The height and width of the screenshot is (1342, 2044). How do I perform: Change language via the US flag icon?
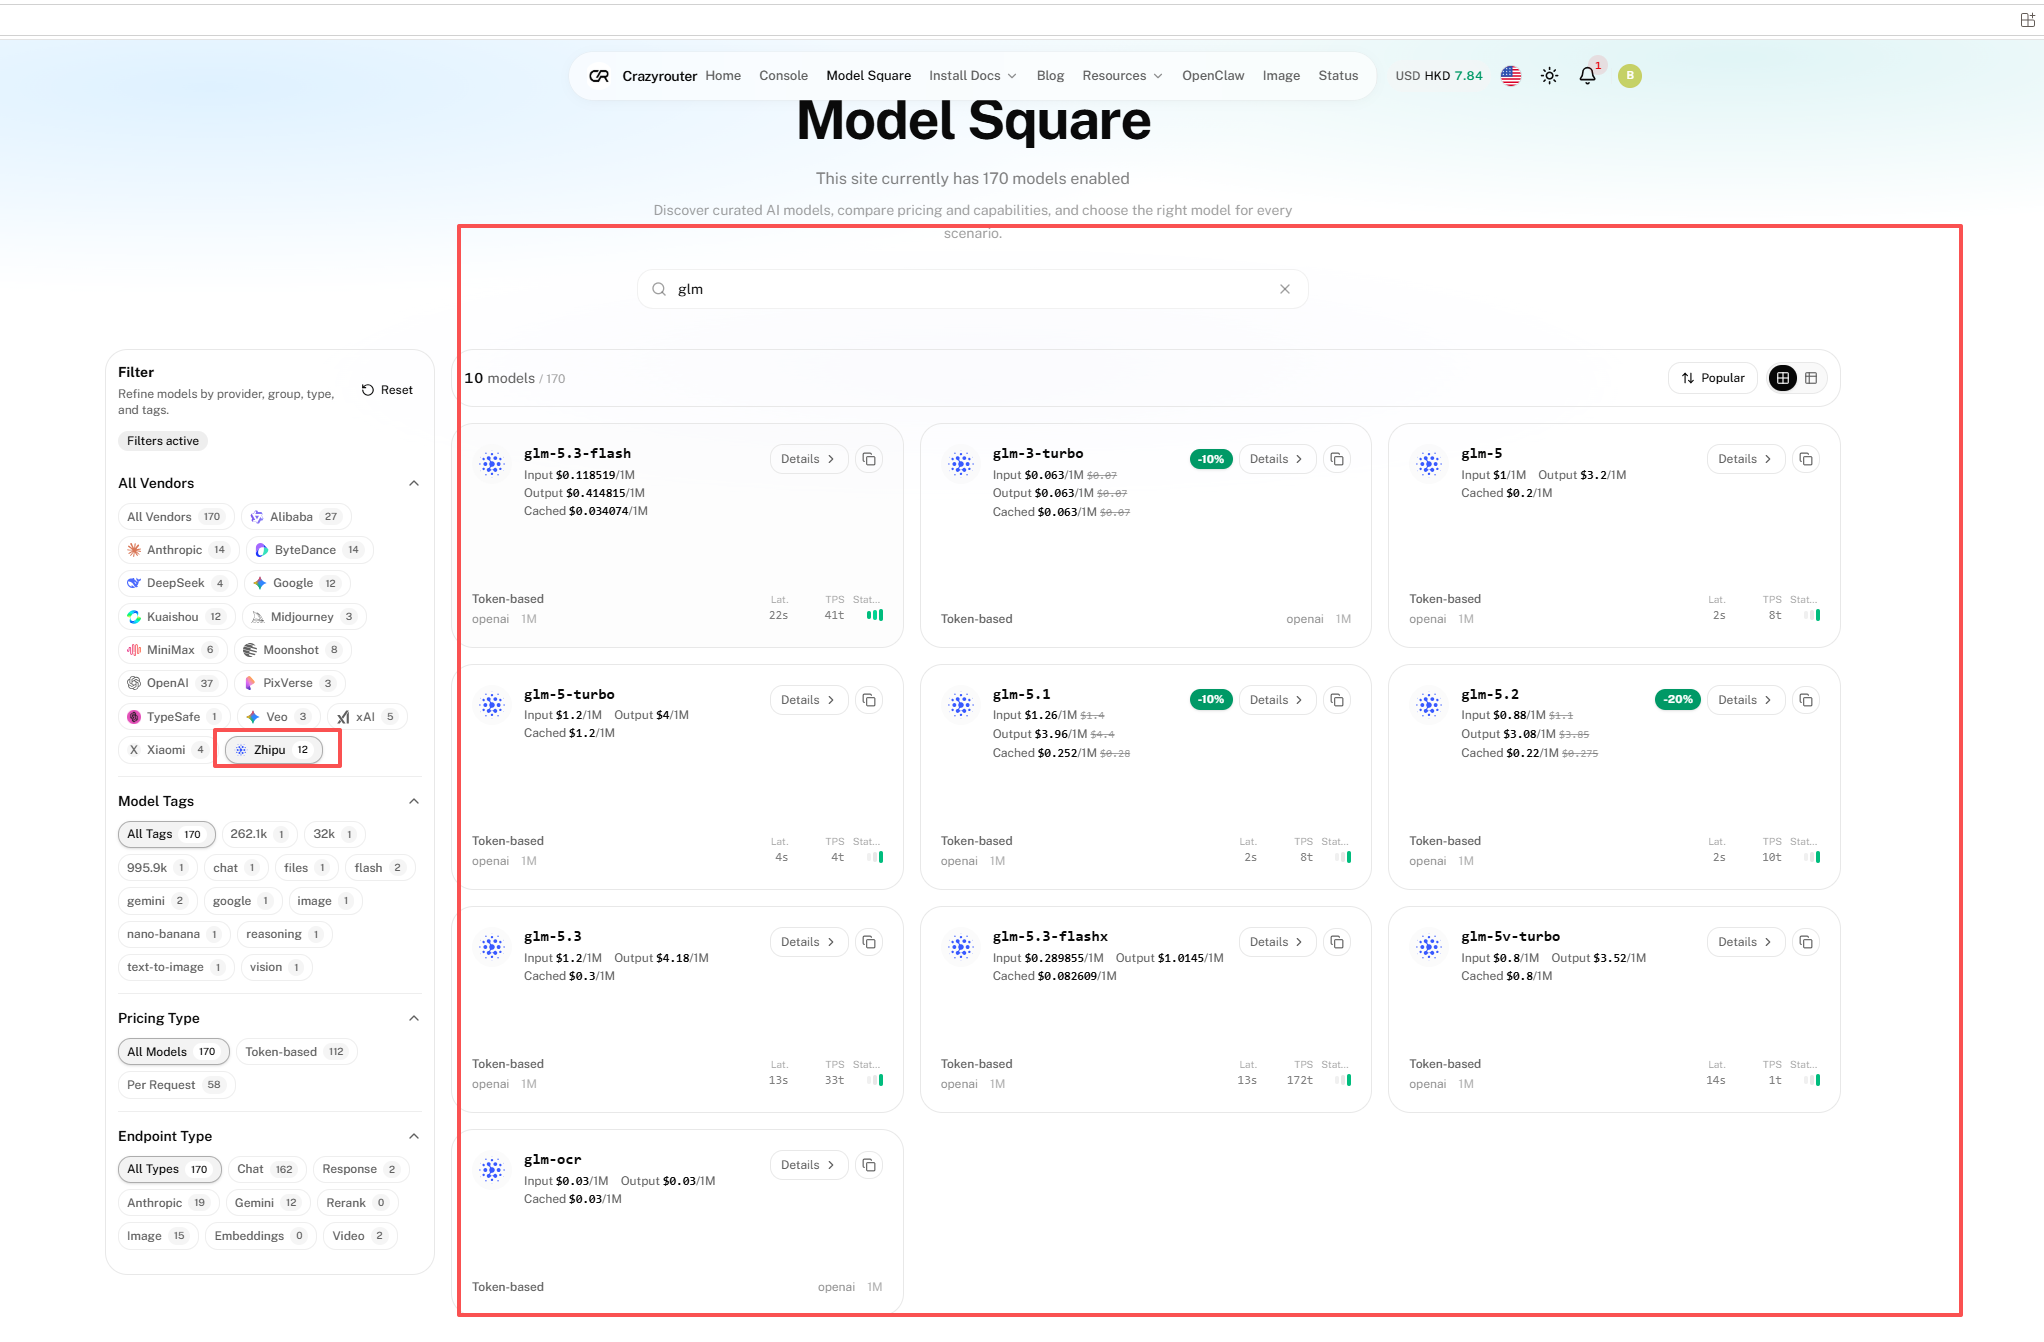pos(1511,76)
